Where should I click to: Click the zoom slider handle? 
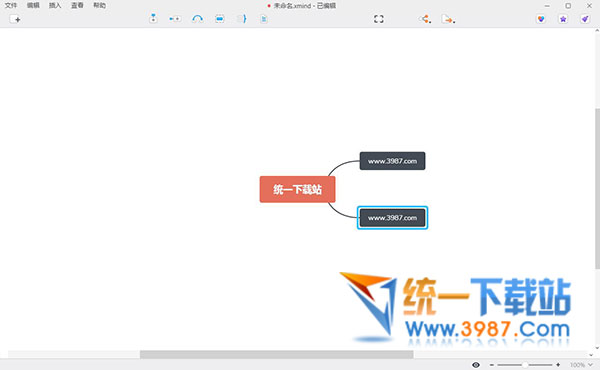[525, 365]
